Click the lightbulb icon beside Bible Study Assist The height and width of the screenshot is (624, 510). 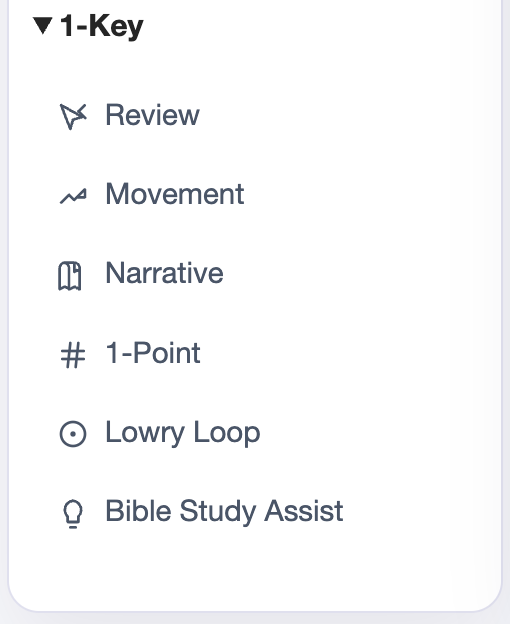73,514
